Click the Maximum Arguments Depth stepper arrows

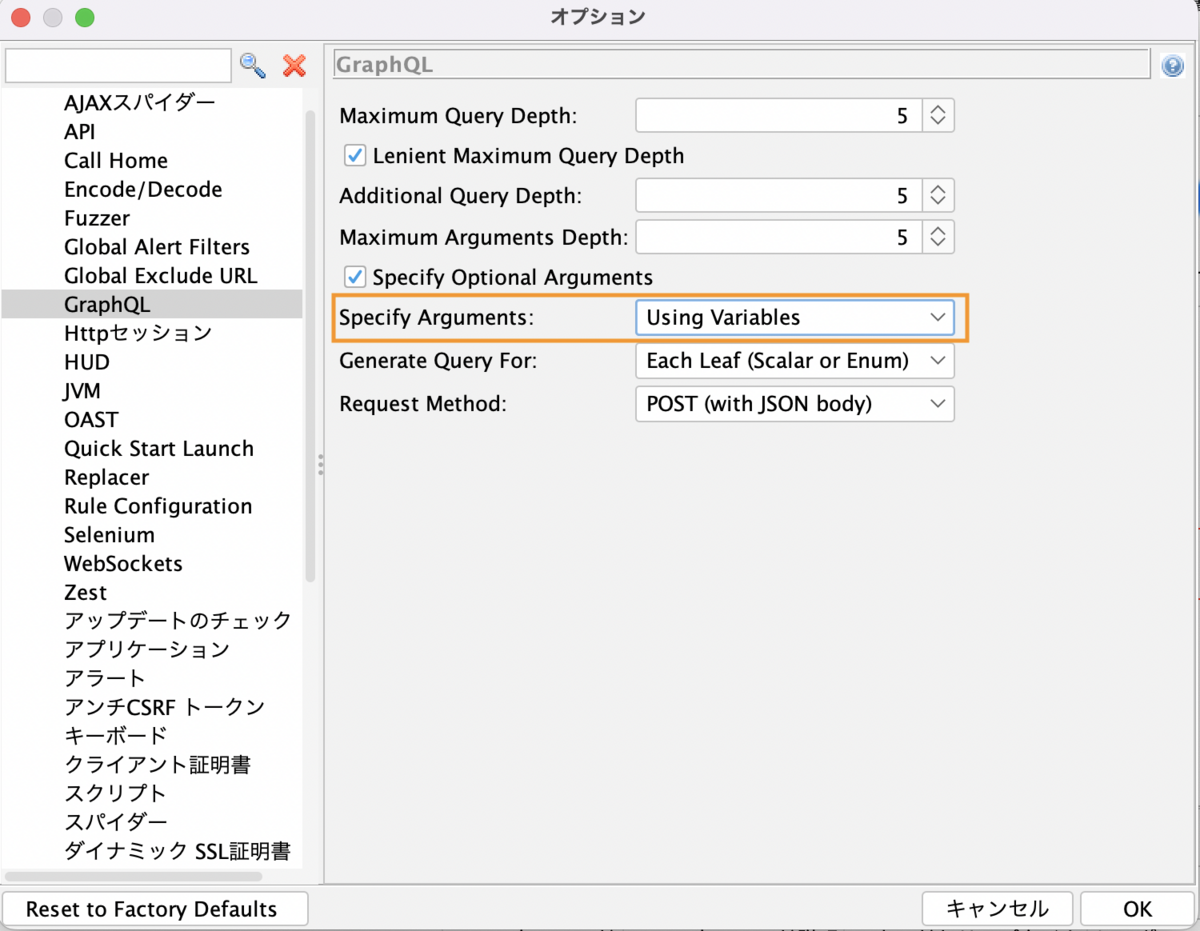938,237
